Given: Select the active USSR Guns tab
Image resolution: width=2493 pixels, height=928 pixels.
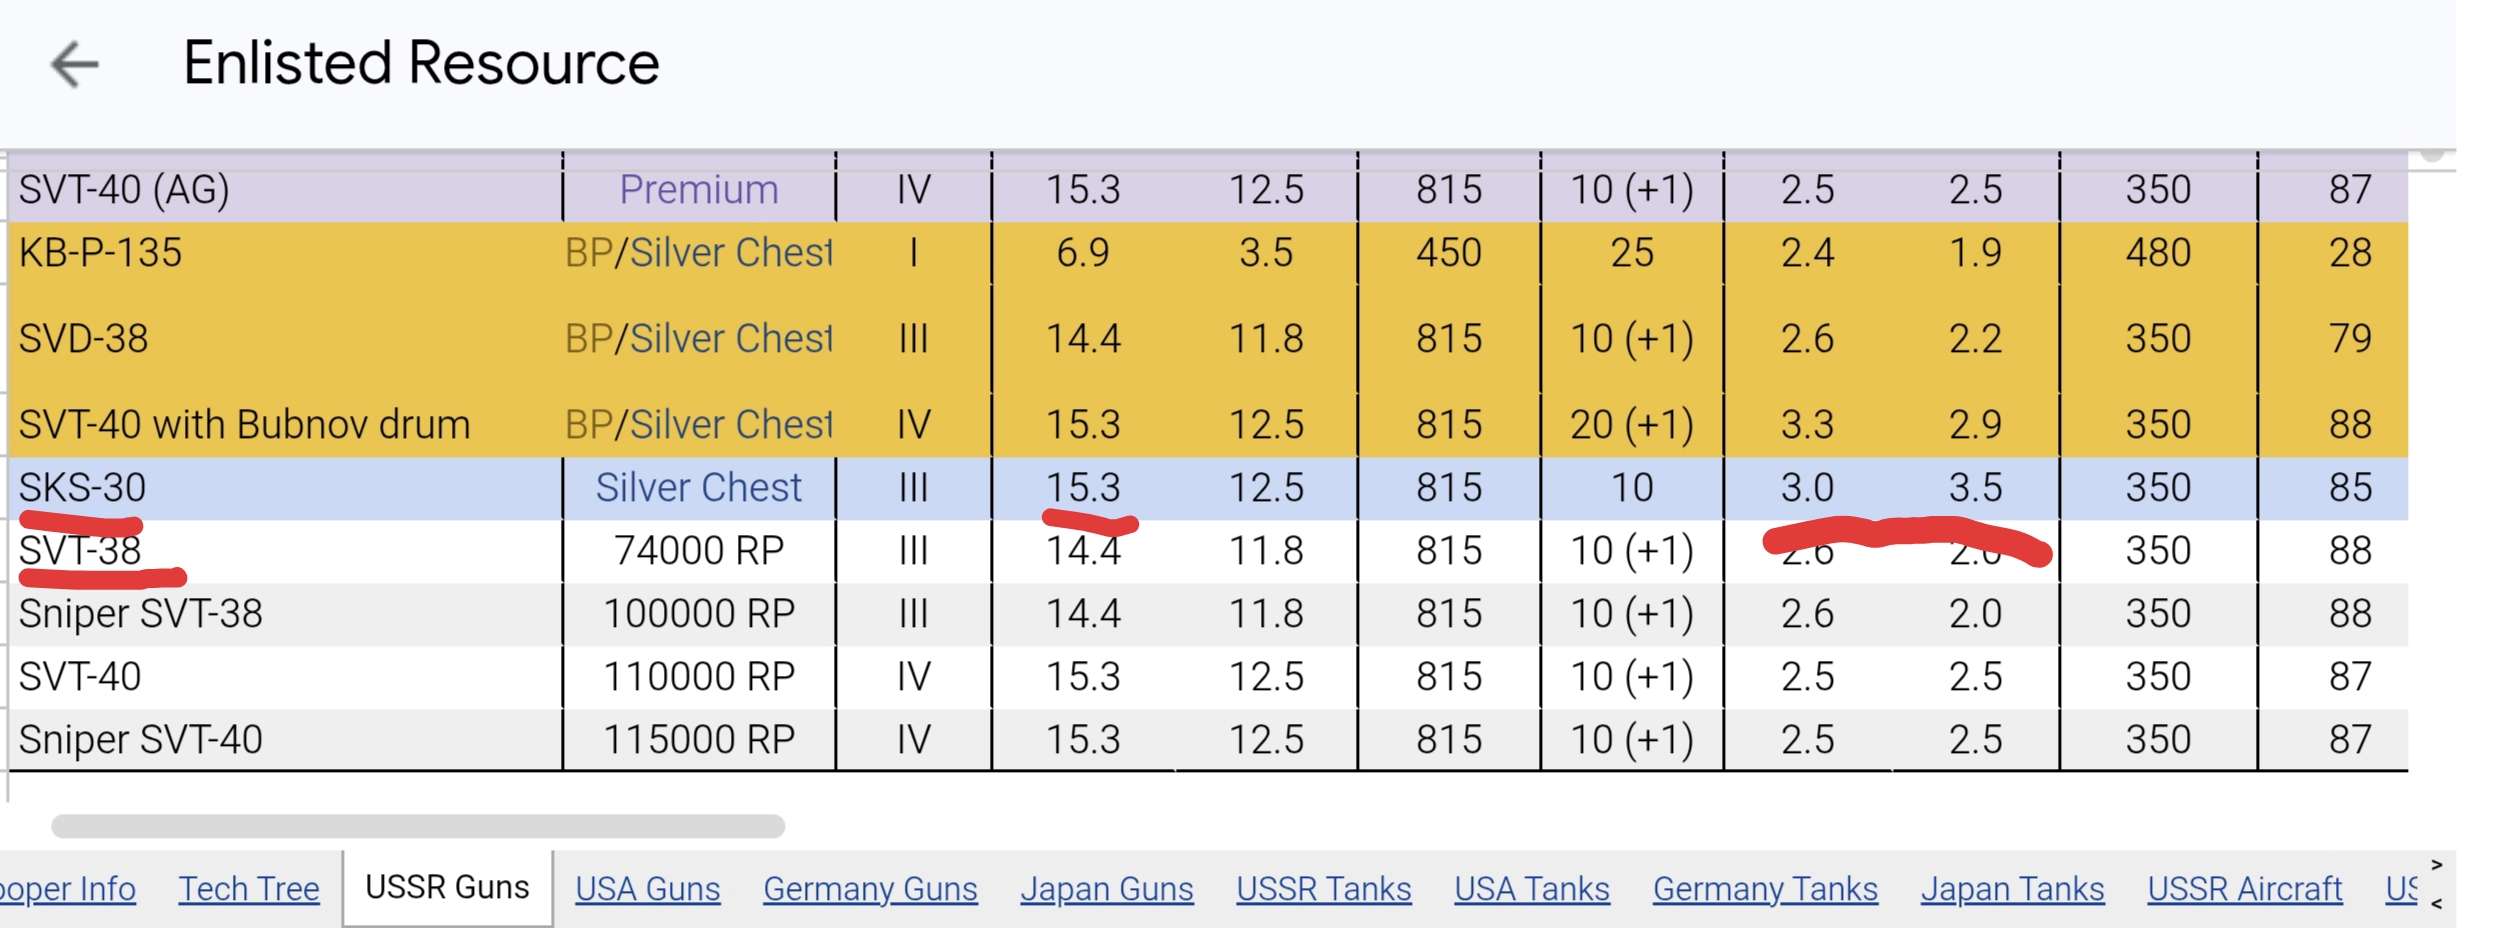Looking at the screenshot, I should coord(447,888).
